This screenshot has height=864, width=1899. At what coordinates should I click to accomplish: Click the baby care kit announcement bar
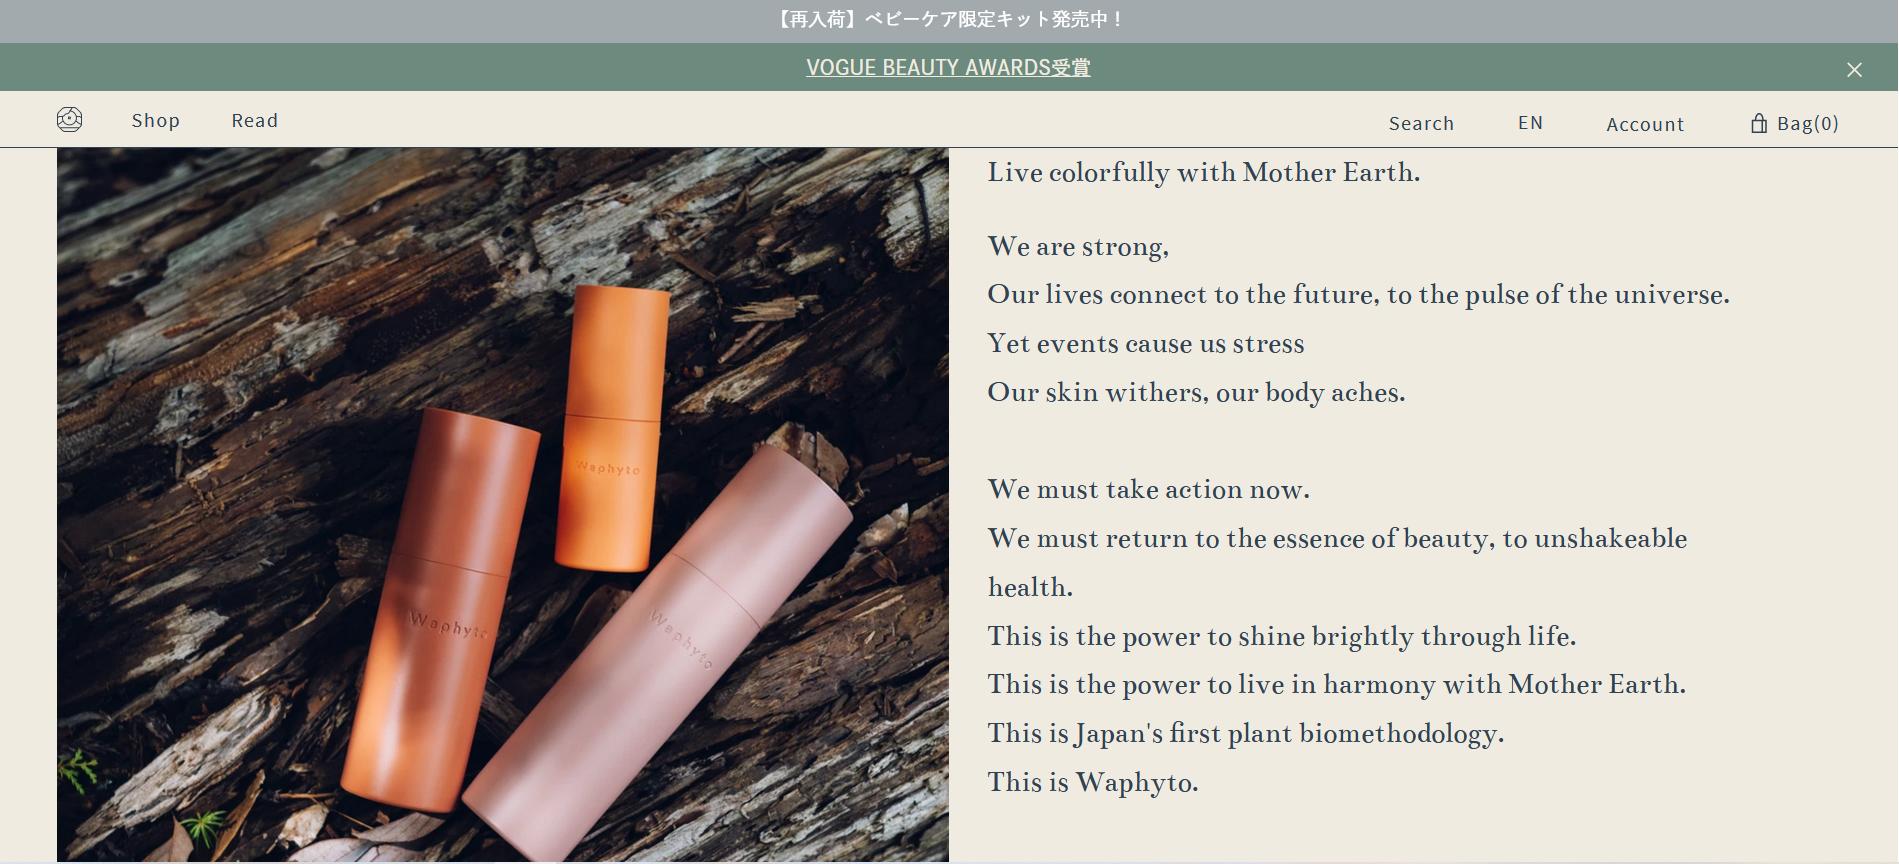point(949,21)
